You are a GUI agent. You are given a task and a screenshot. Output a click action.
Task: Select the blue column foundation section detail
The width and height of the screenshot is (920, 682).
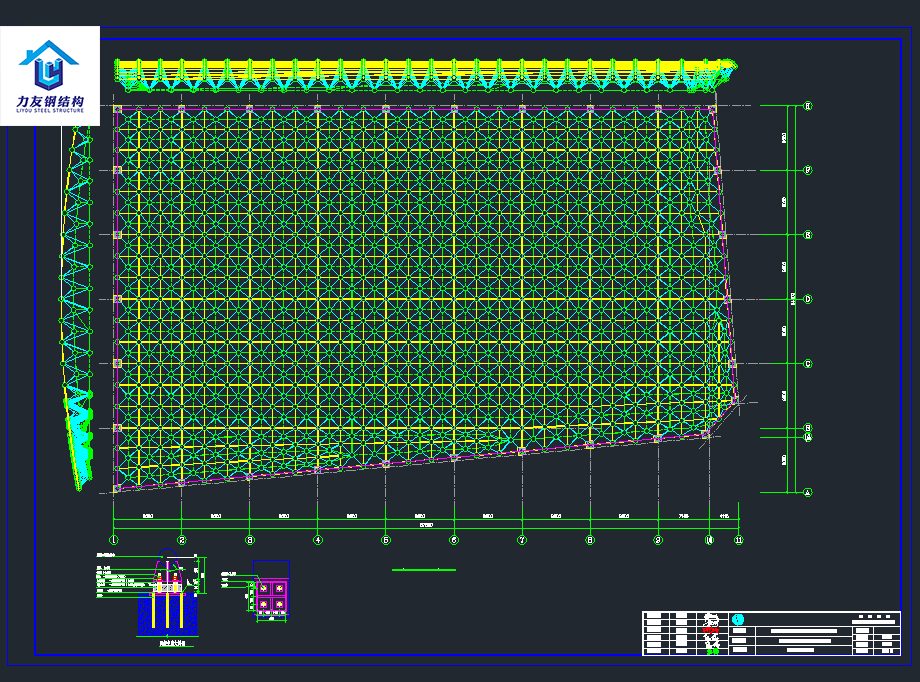[167, 598]
